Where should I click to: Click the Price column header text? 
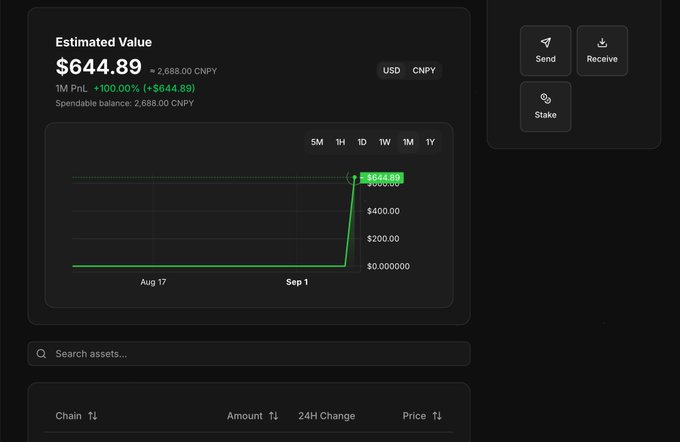(x=414, y=416)
